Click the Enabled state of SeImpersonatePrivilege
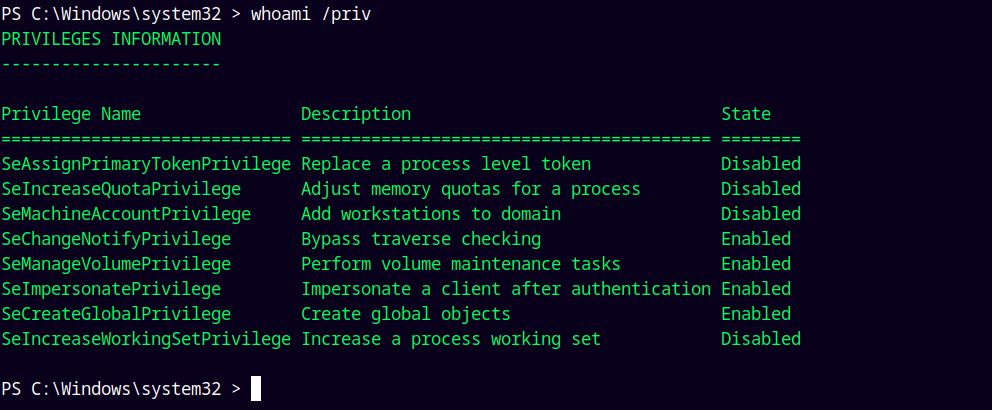Screen dimensions: 992x410 pyautogui.click(x=755, y=289)
